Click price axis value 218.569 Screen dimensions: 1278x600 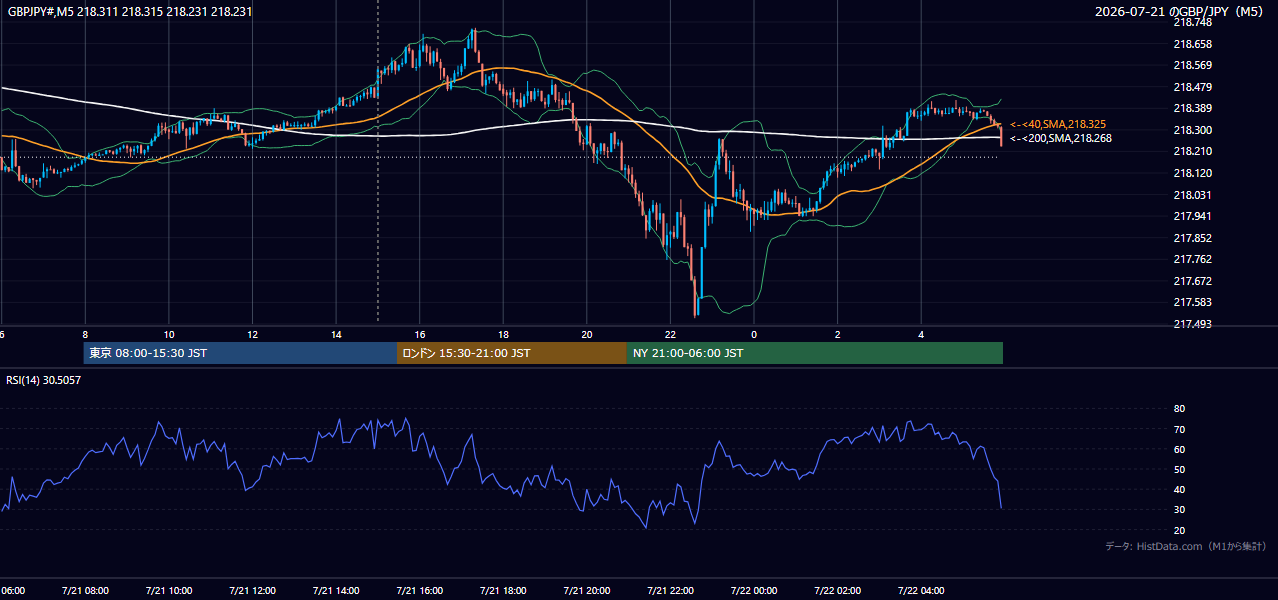[1191, 65]
